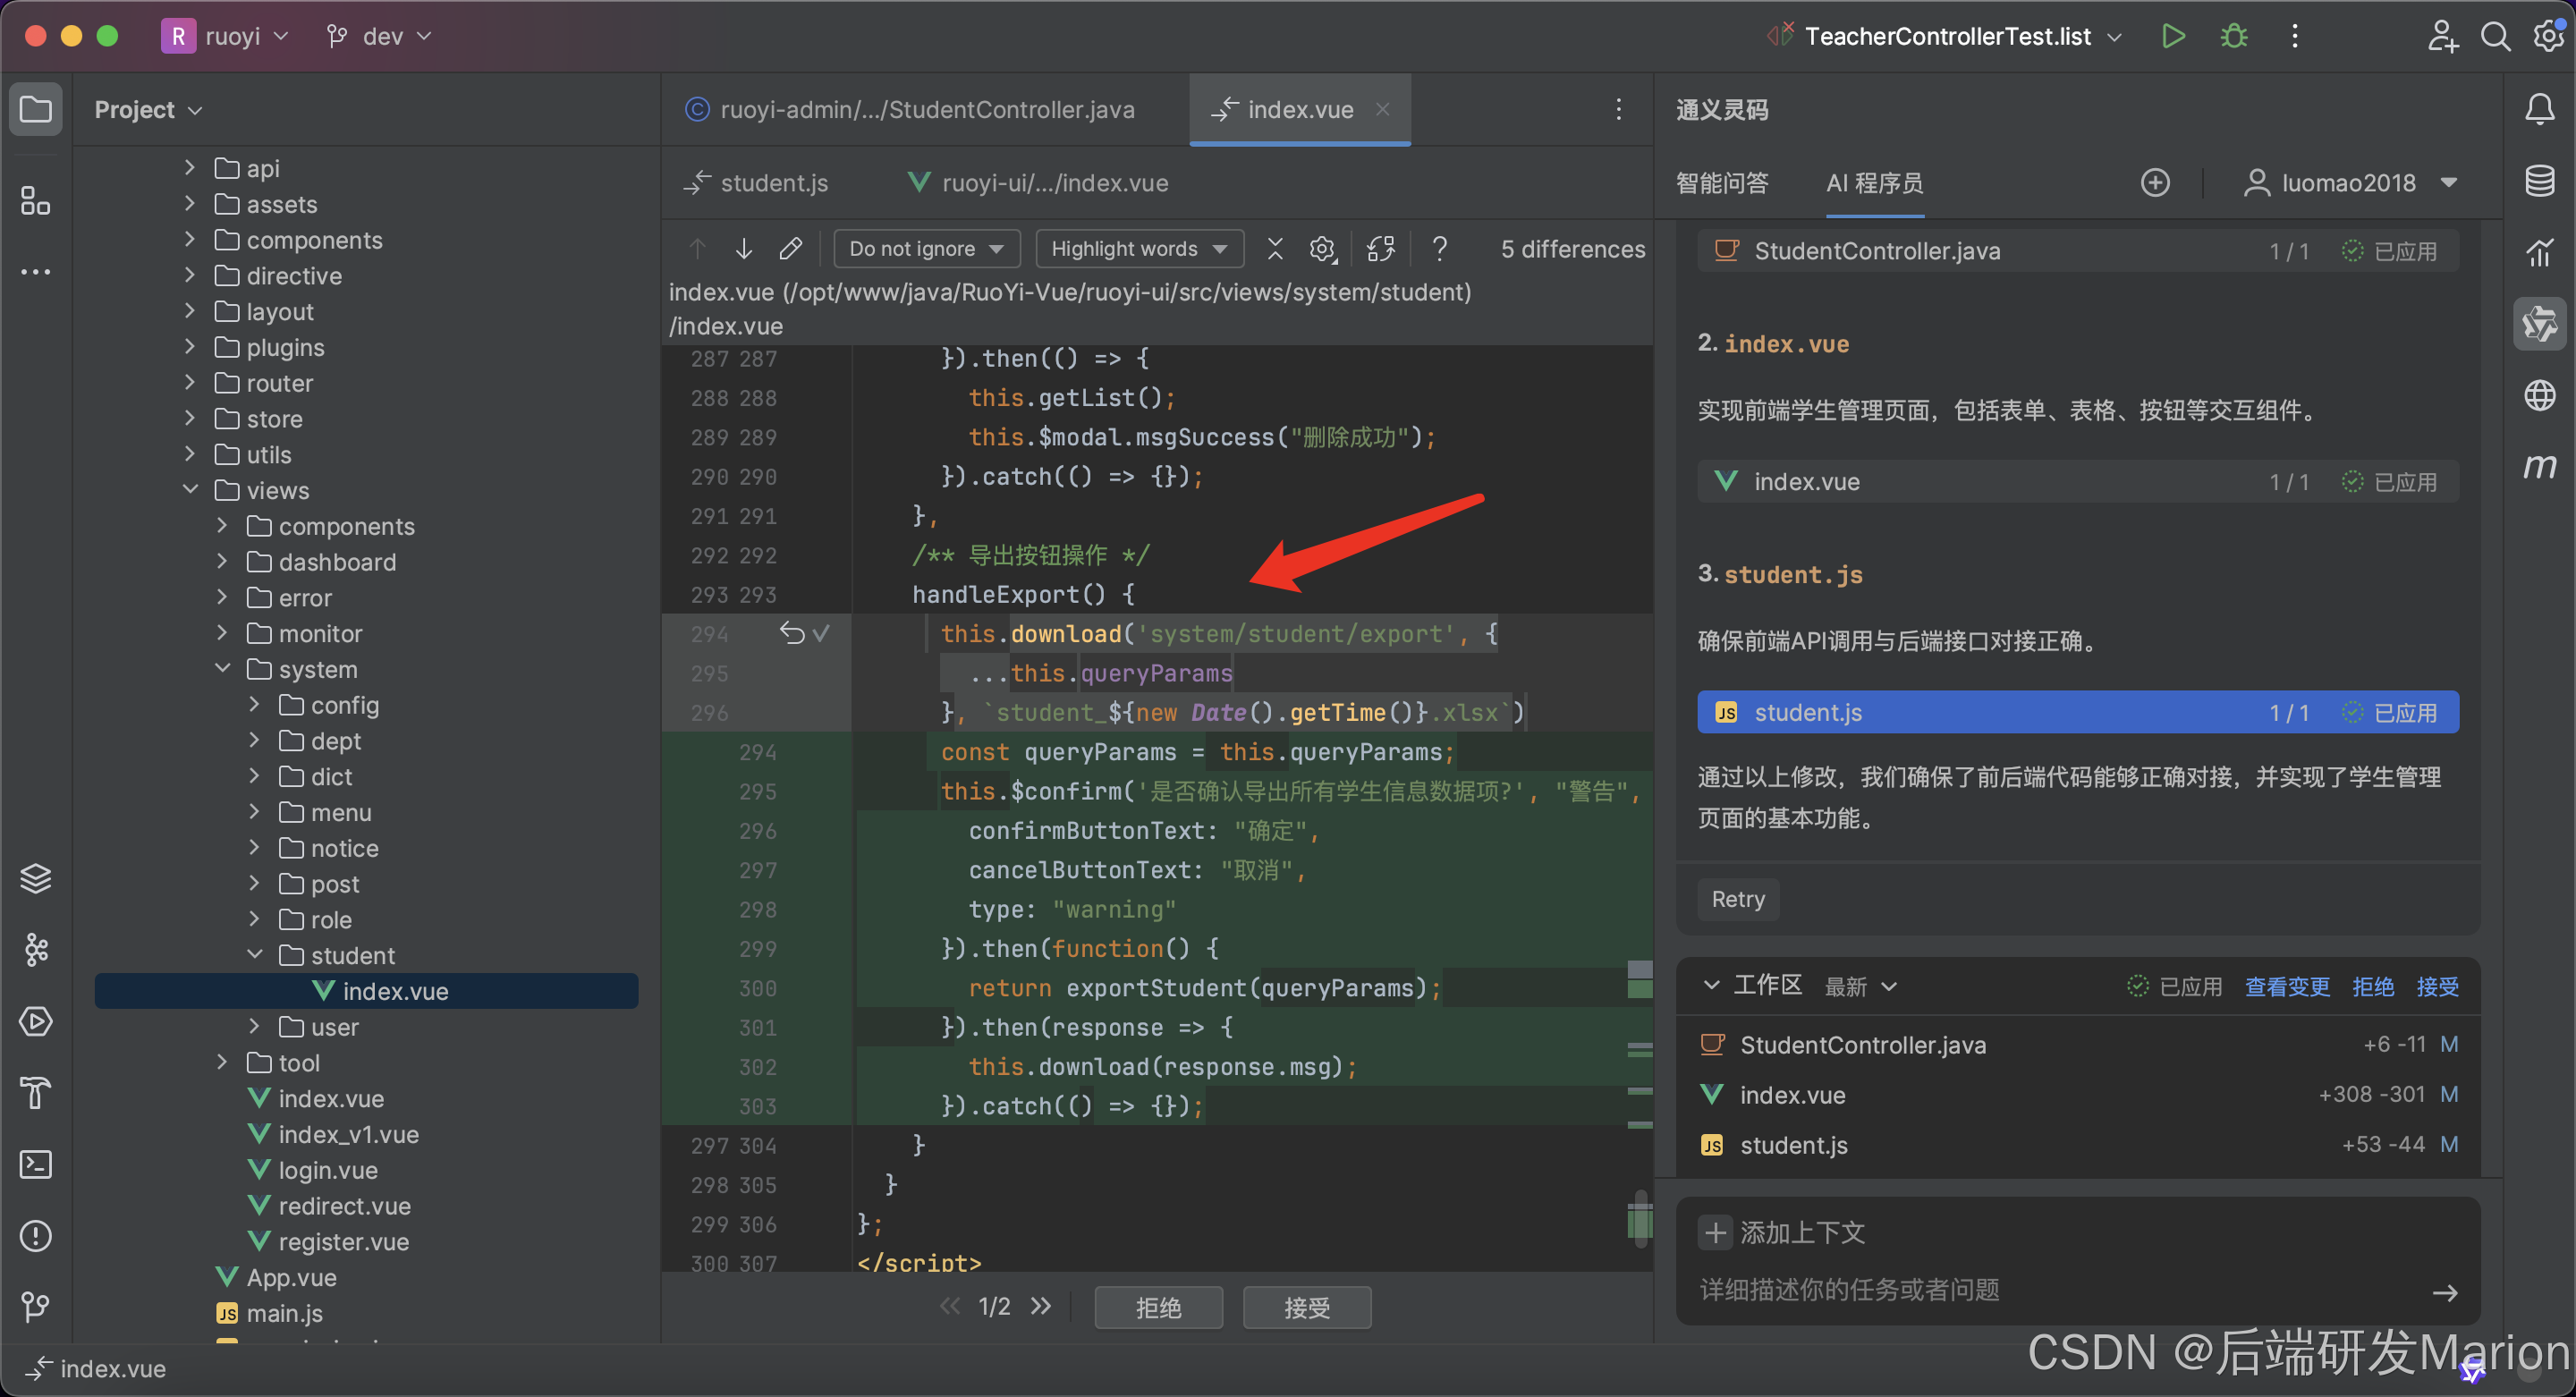The image size is (2576, 1397).
Task: Switch to 智能问答 tab
Action: coord(1722,183)
